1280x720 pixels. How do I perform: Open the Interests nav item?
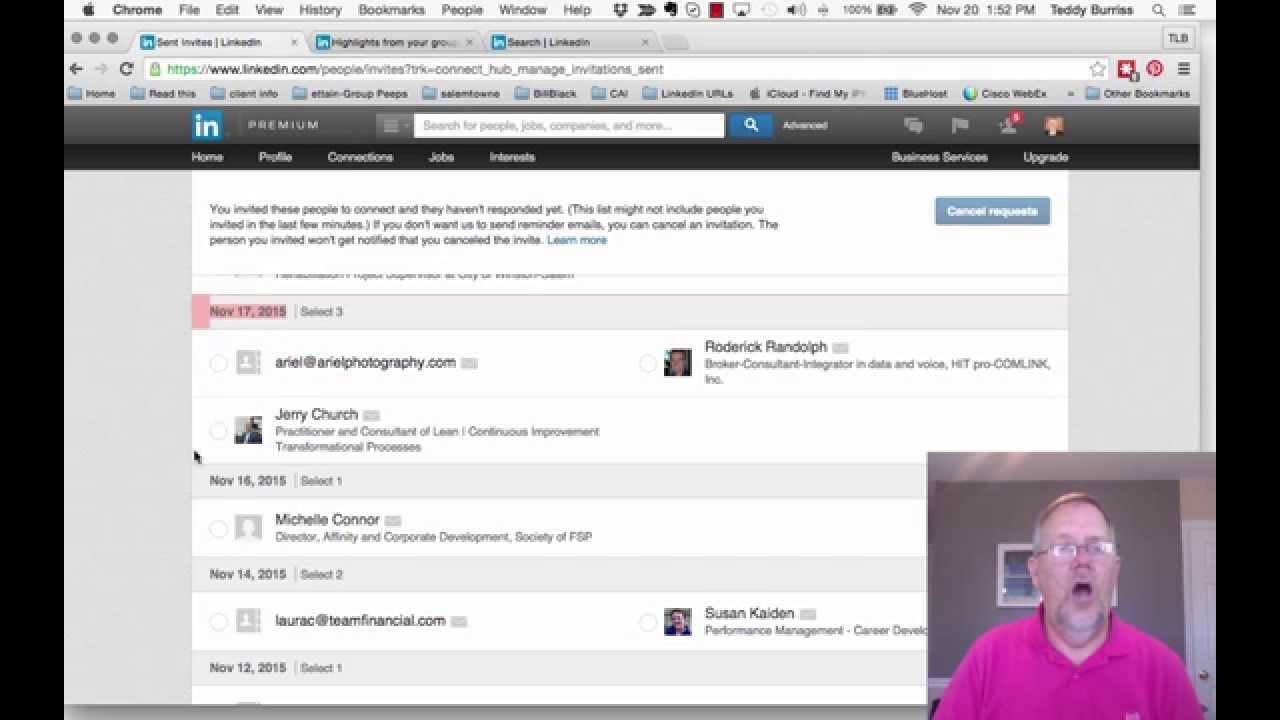click(x=512, y=157)
